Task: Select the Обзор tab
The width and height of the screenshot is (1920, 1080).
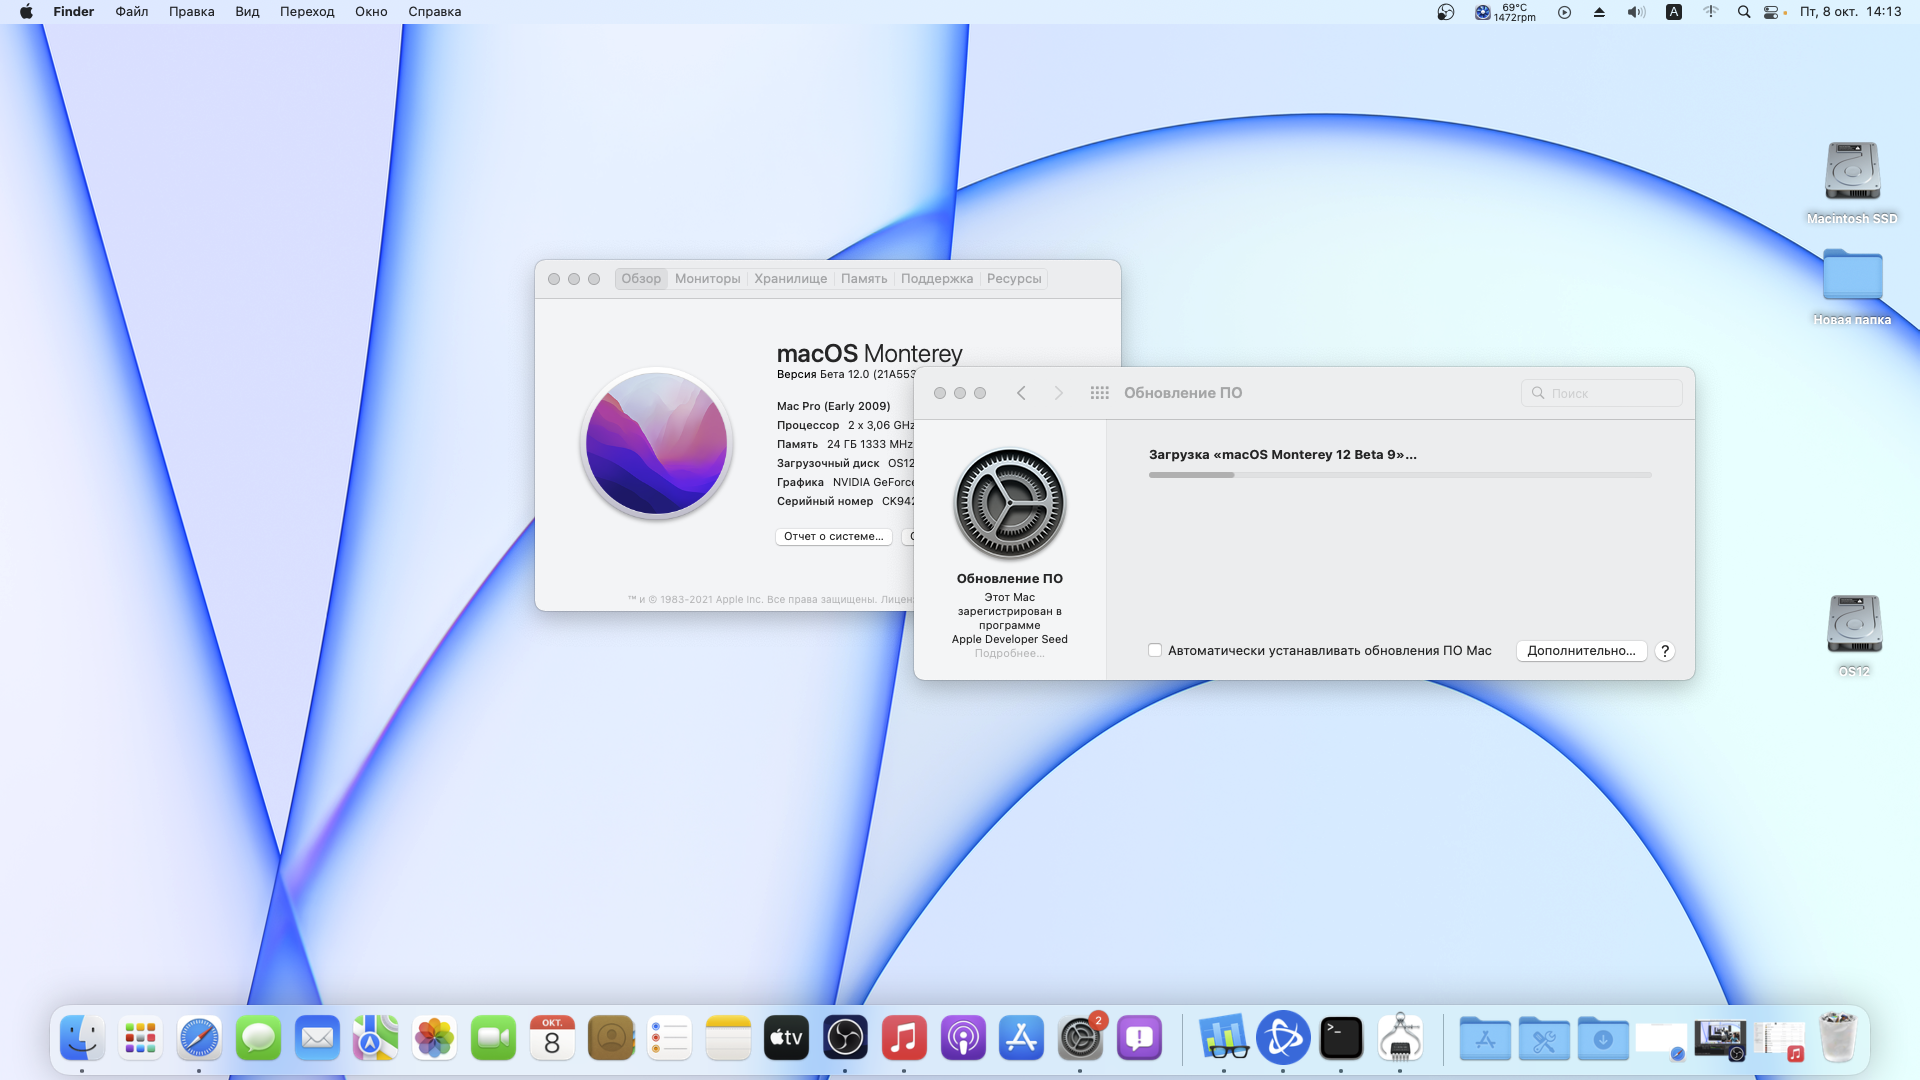Action: coord(641,279)
